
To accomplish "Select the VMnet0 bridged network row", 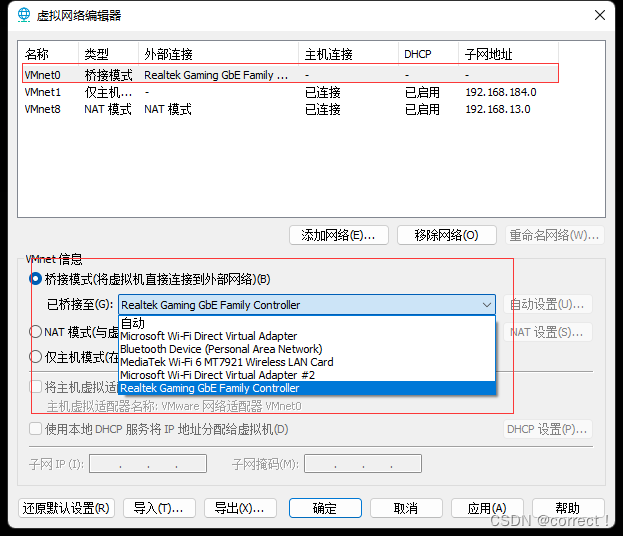I will (290, 74).
